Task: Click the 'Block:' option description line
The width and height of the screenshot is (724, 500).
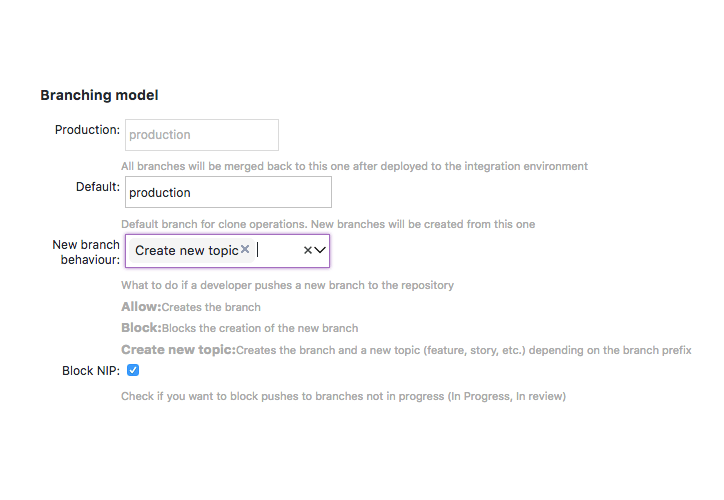Action: click(240, 328)
